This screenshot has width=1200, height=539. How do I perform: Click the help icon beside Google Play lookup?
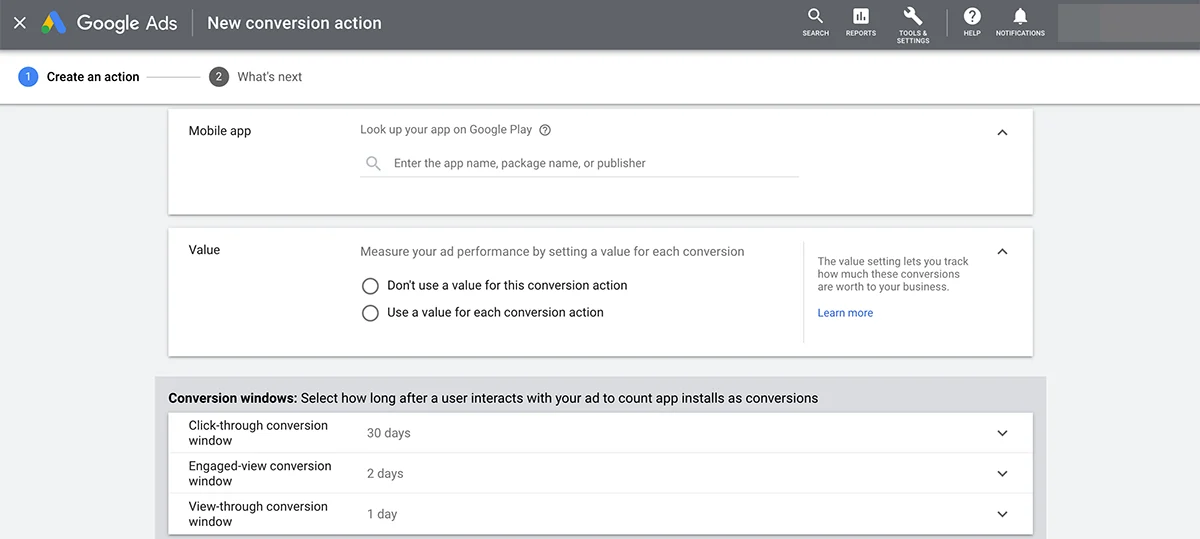[545, 130]
